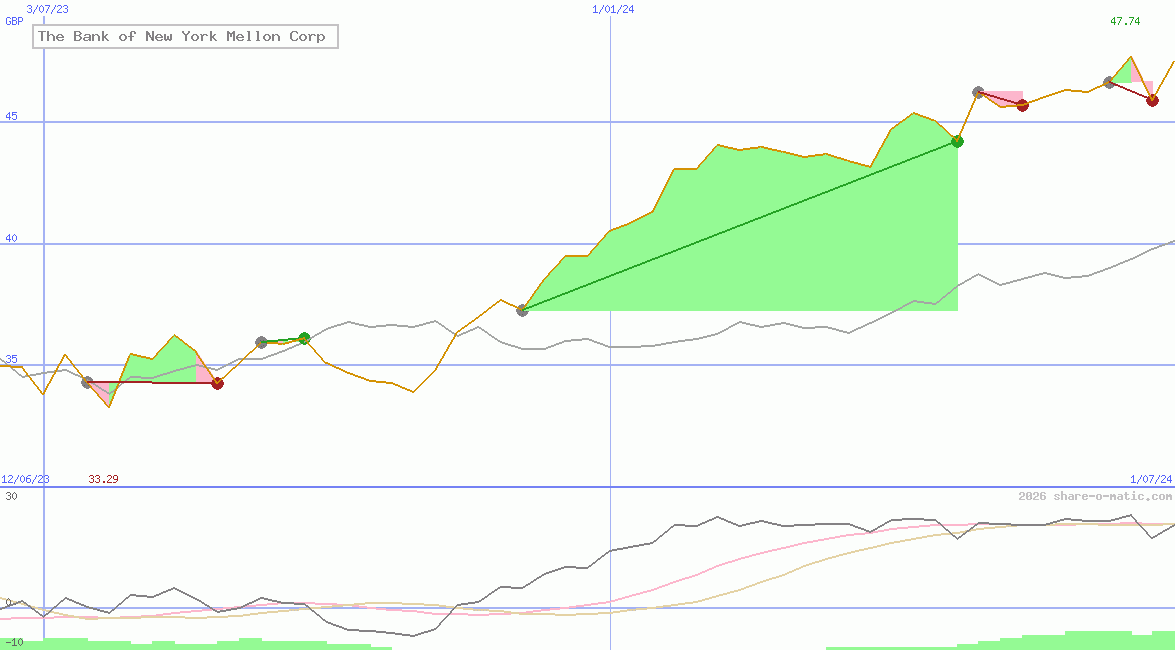This screenshot has height=650, width=1175.
Task: Click the gray entry marker above 45 line
Action: pyautogui.click(x=978, y=92)
